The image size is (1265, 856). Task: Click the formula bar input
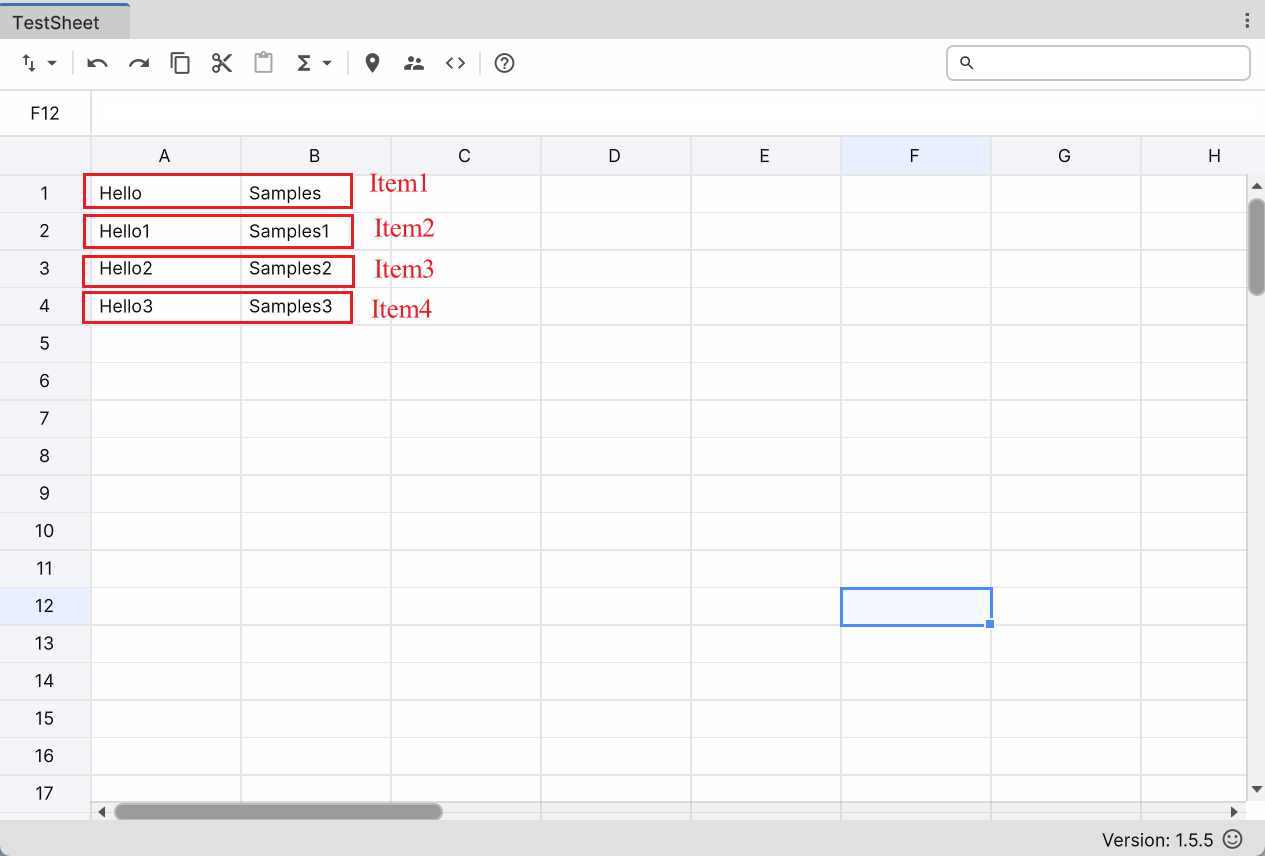pos(678,113)
